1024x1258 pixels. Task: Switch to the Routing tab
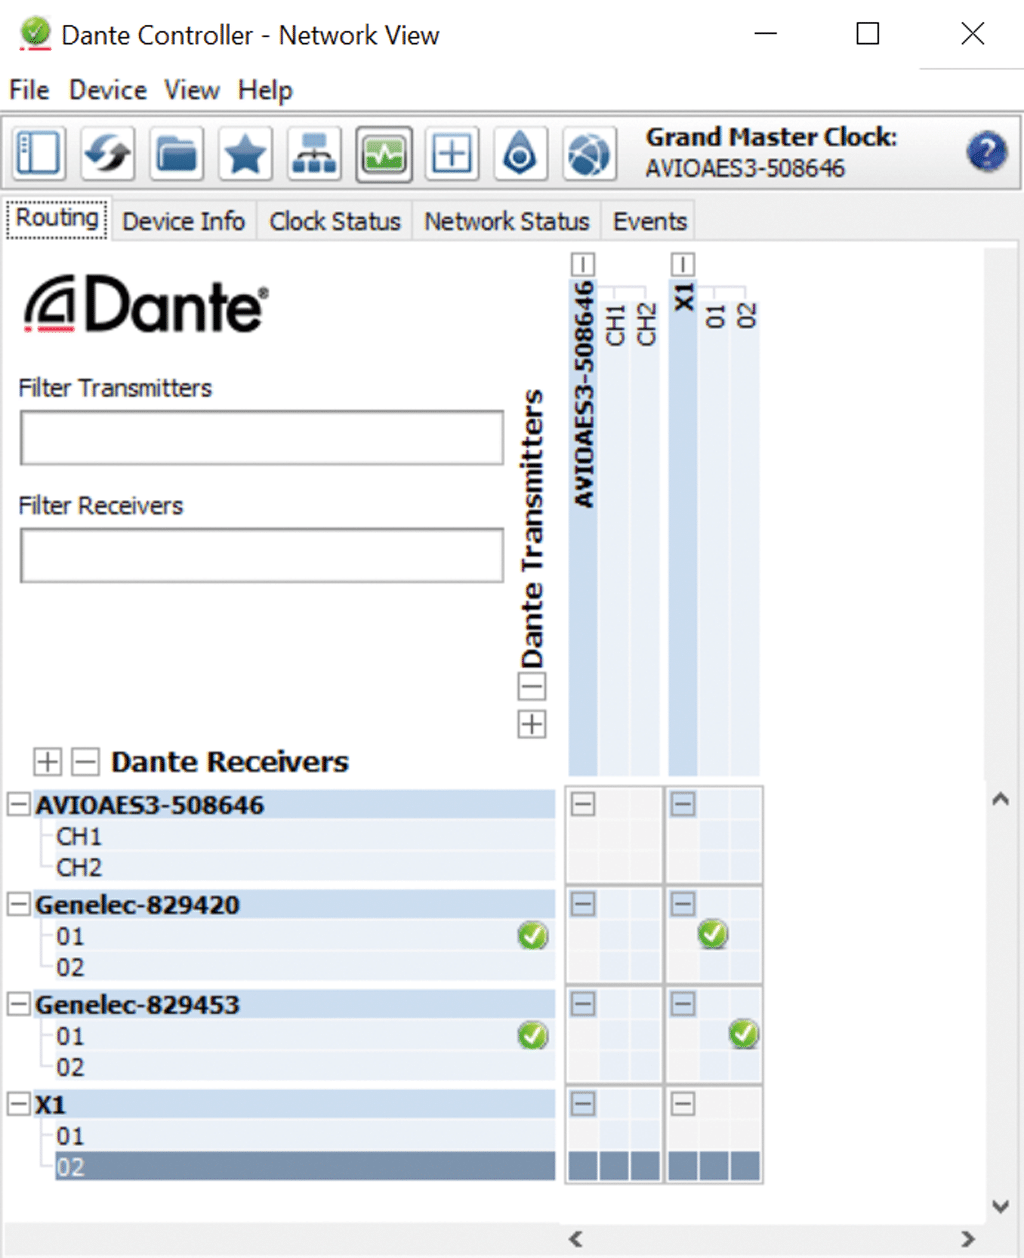point(57,218)
